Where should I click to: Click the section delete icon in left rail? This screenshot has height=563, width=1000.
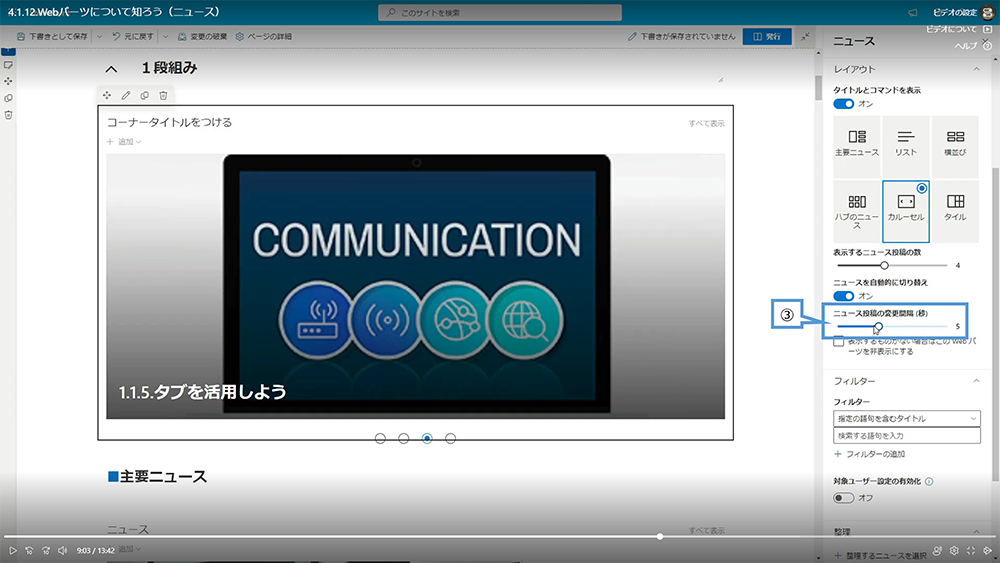[8, 115]
